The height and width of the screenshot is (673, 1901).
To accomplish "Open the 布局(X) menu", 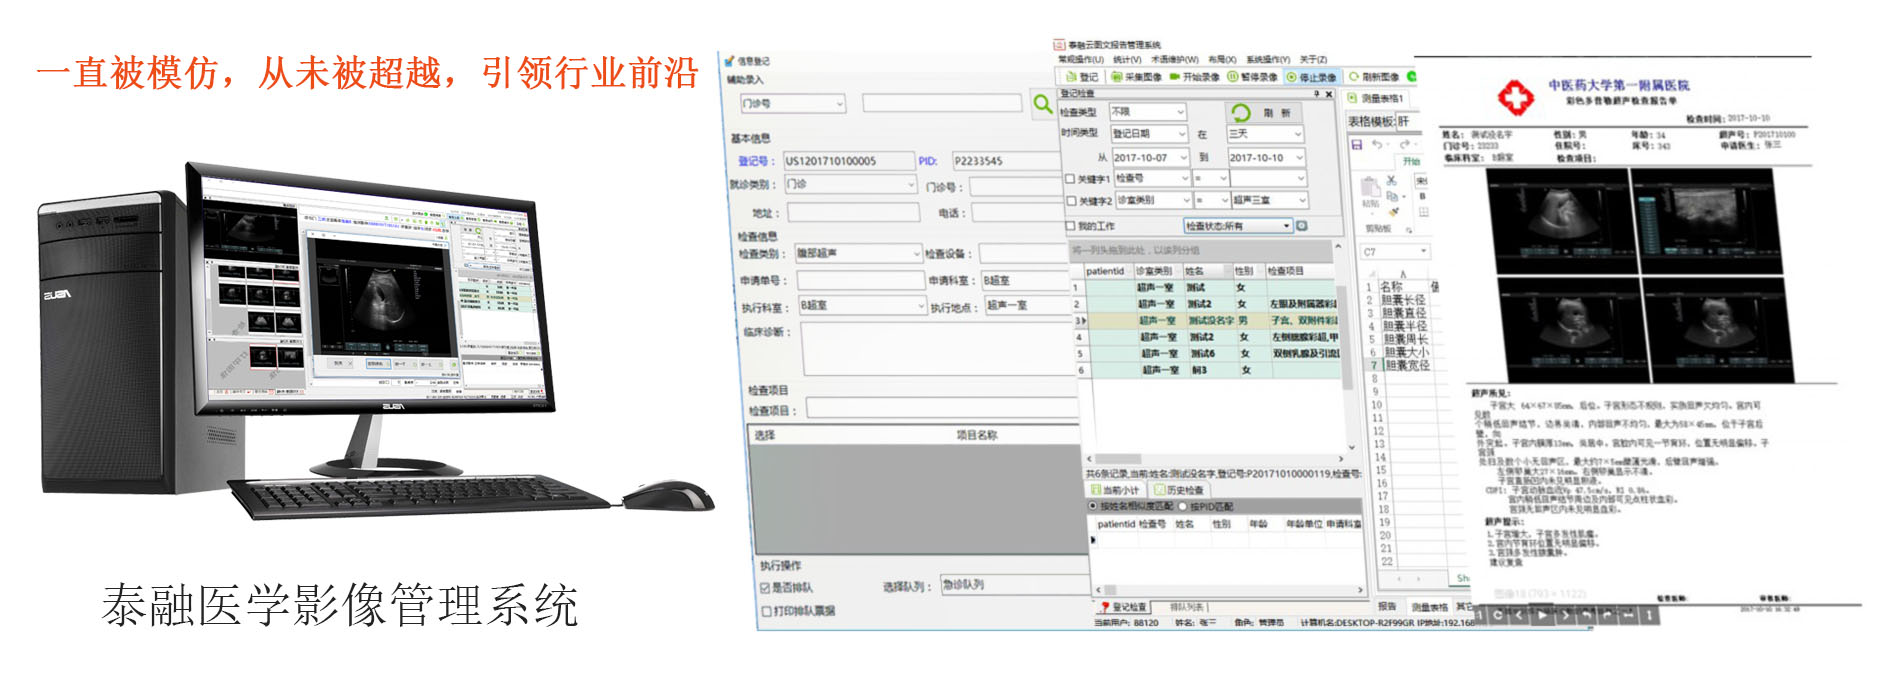I will pyautogui.click(x=1222, y=60).
